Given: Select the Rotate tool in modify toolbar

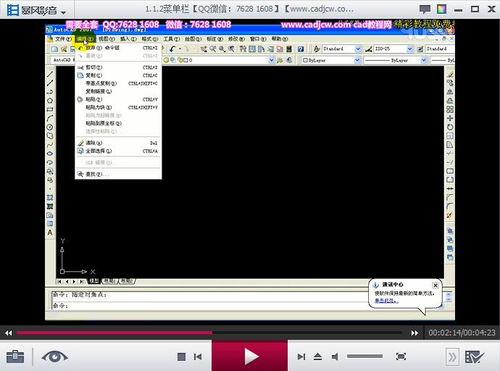Looking at the screenshot, I should pyautogui.click(x=450, y=127).
